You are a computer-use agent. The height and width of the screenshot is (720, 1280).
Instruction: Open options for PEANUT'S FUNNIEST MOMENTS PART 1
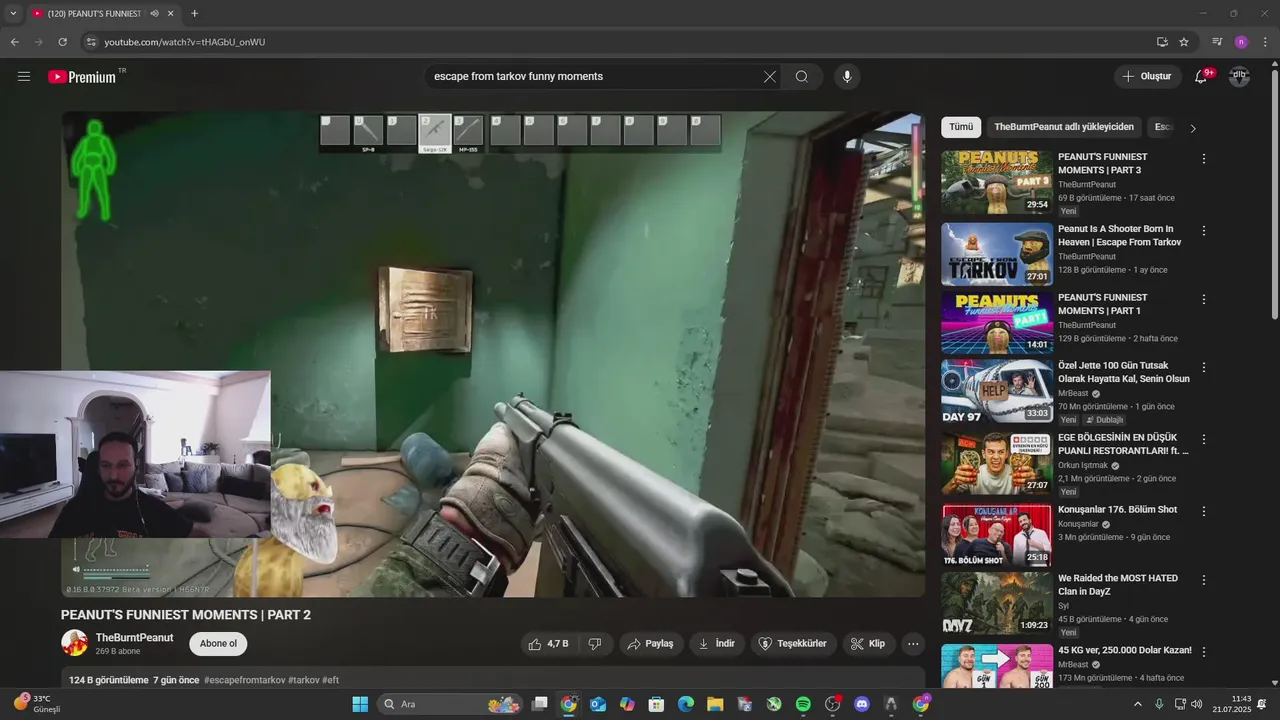[1204, 299]
